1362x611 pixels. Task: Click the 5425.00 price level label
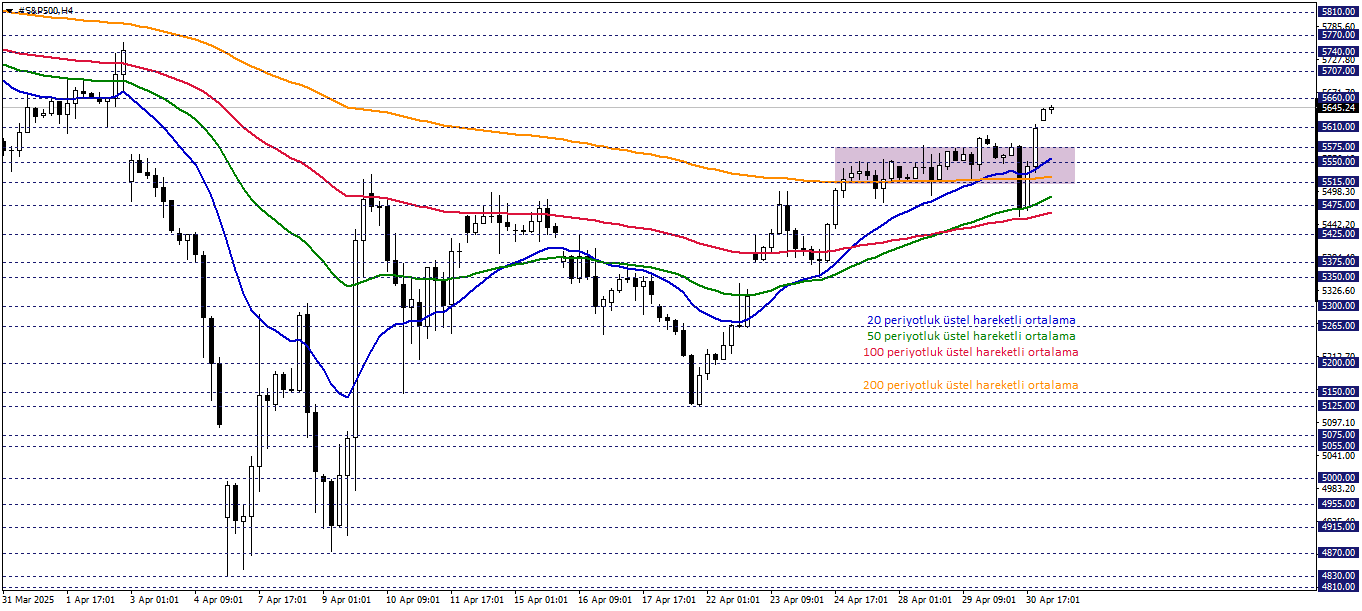click(x=1338, y=233)
